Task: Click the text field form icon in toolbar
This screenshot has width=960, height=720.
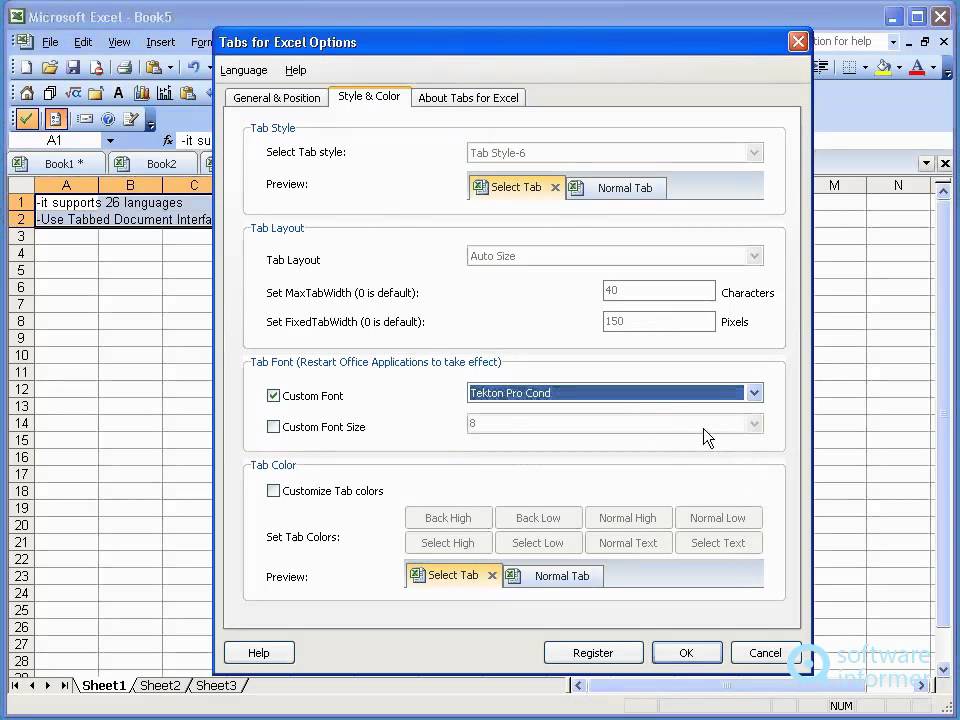Action: (x=85, y=119)
